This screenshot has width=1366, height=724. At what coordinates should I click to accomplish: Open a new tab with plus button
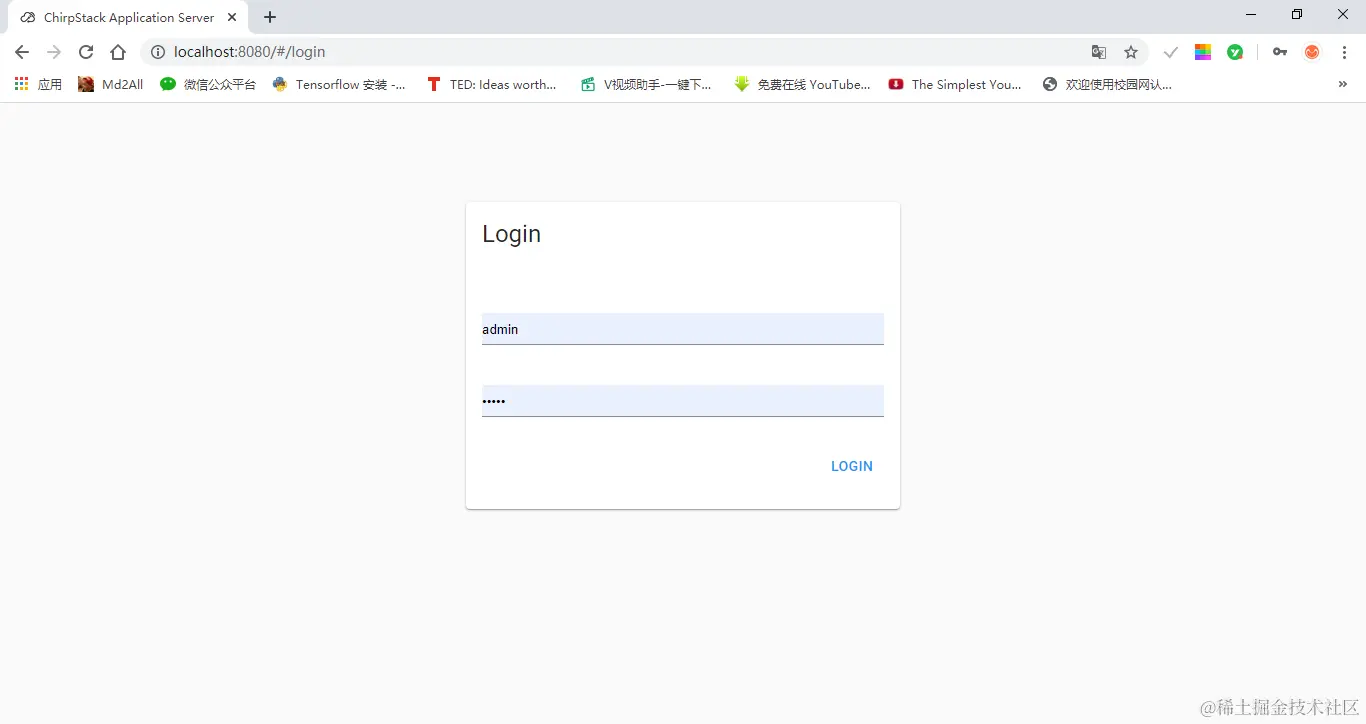click(270, 18)
